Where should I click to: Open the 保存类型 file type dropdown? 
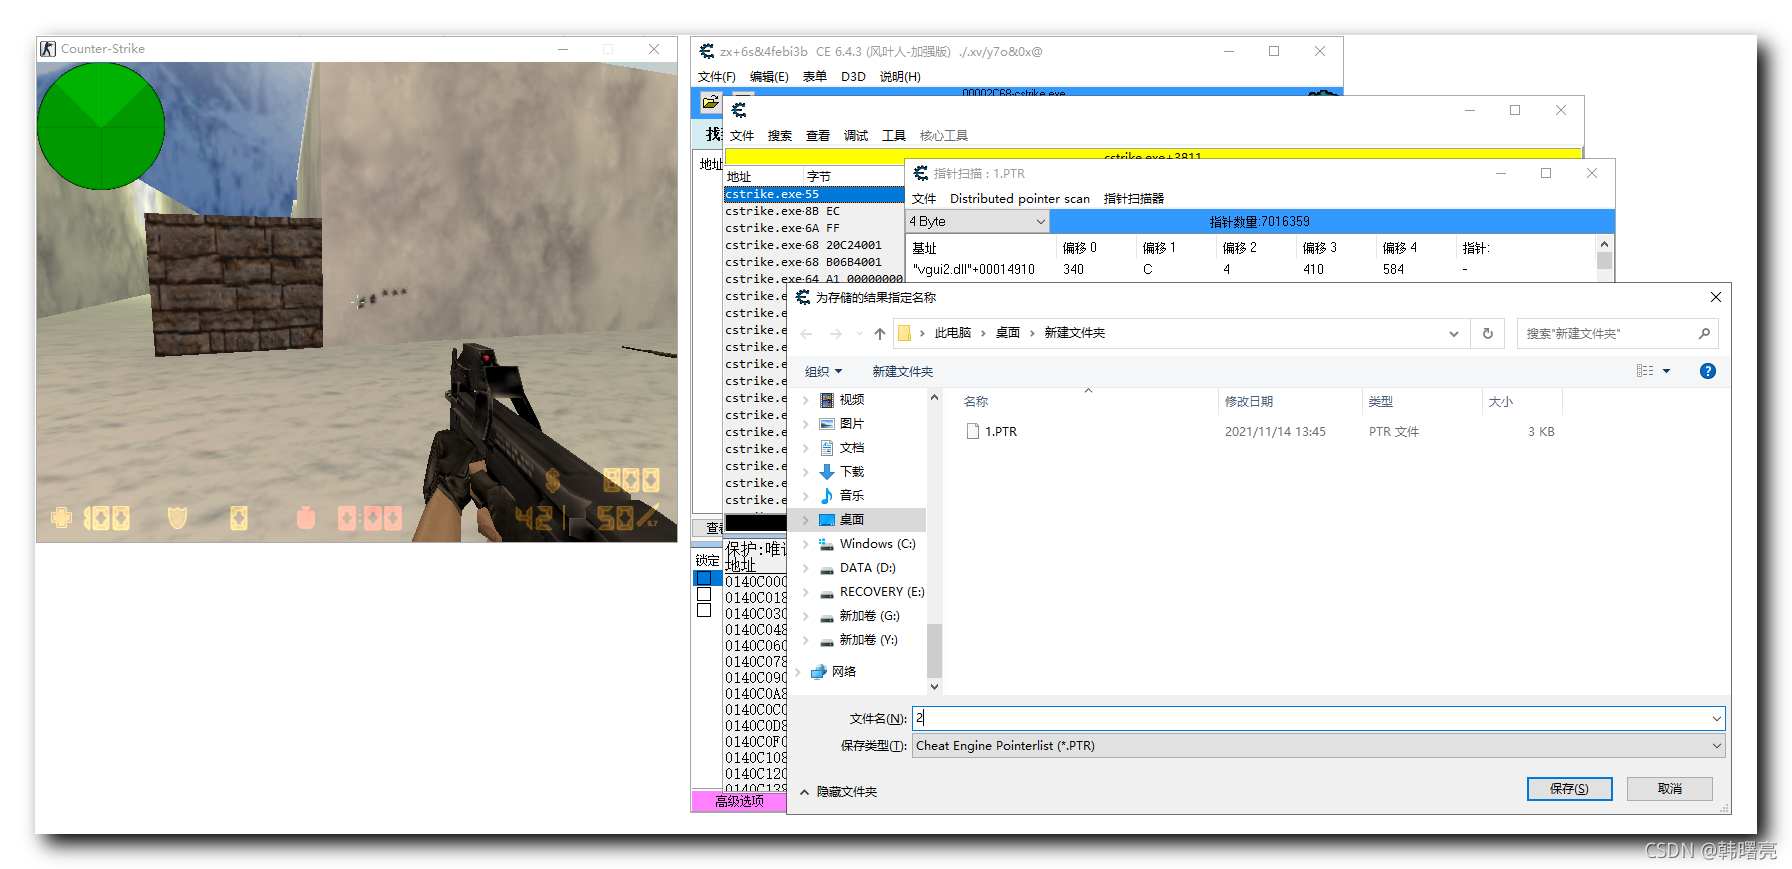pos(1319,746)
